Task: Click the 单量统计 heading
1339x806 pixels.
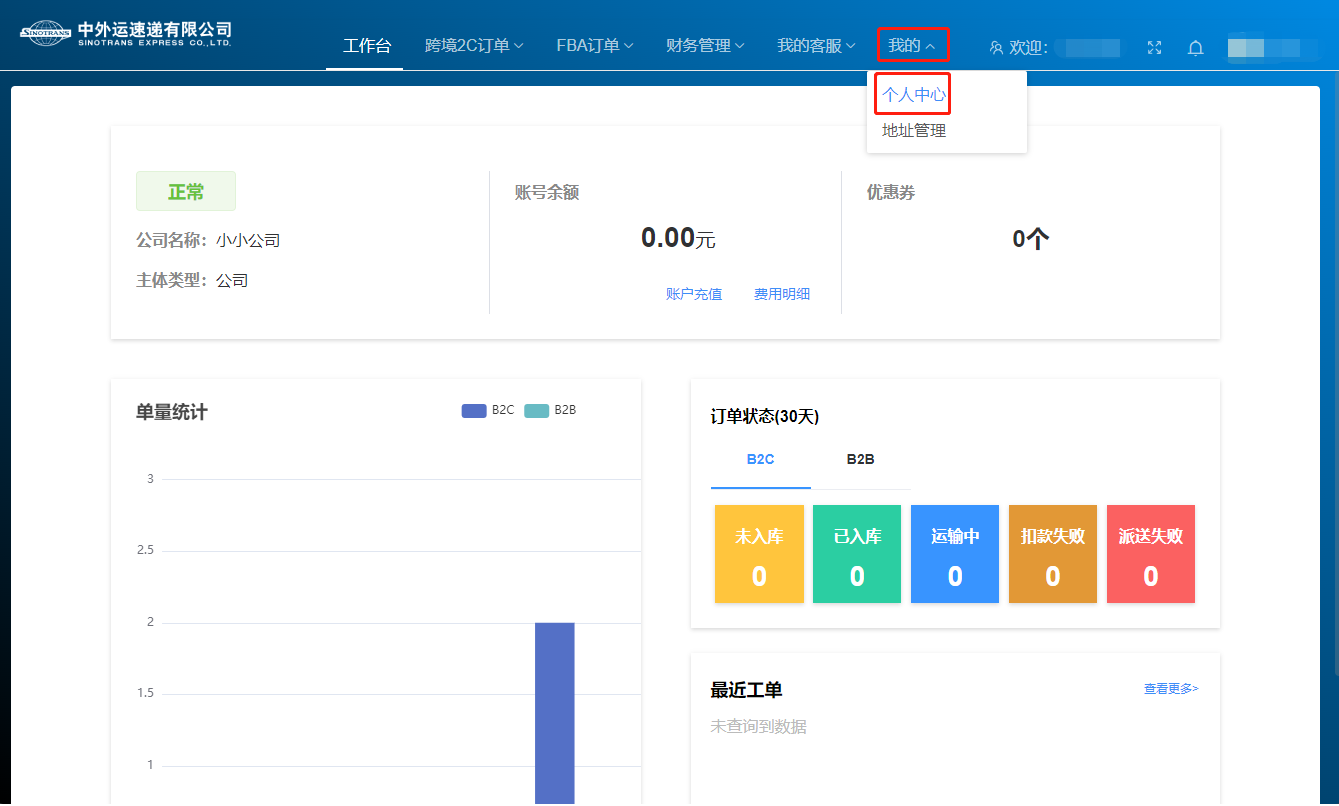Action: pyautogui.click(x=172, y=412)
